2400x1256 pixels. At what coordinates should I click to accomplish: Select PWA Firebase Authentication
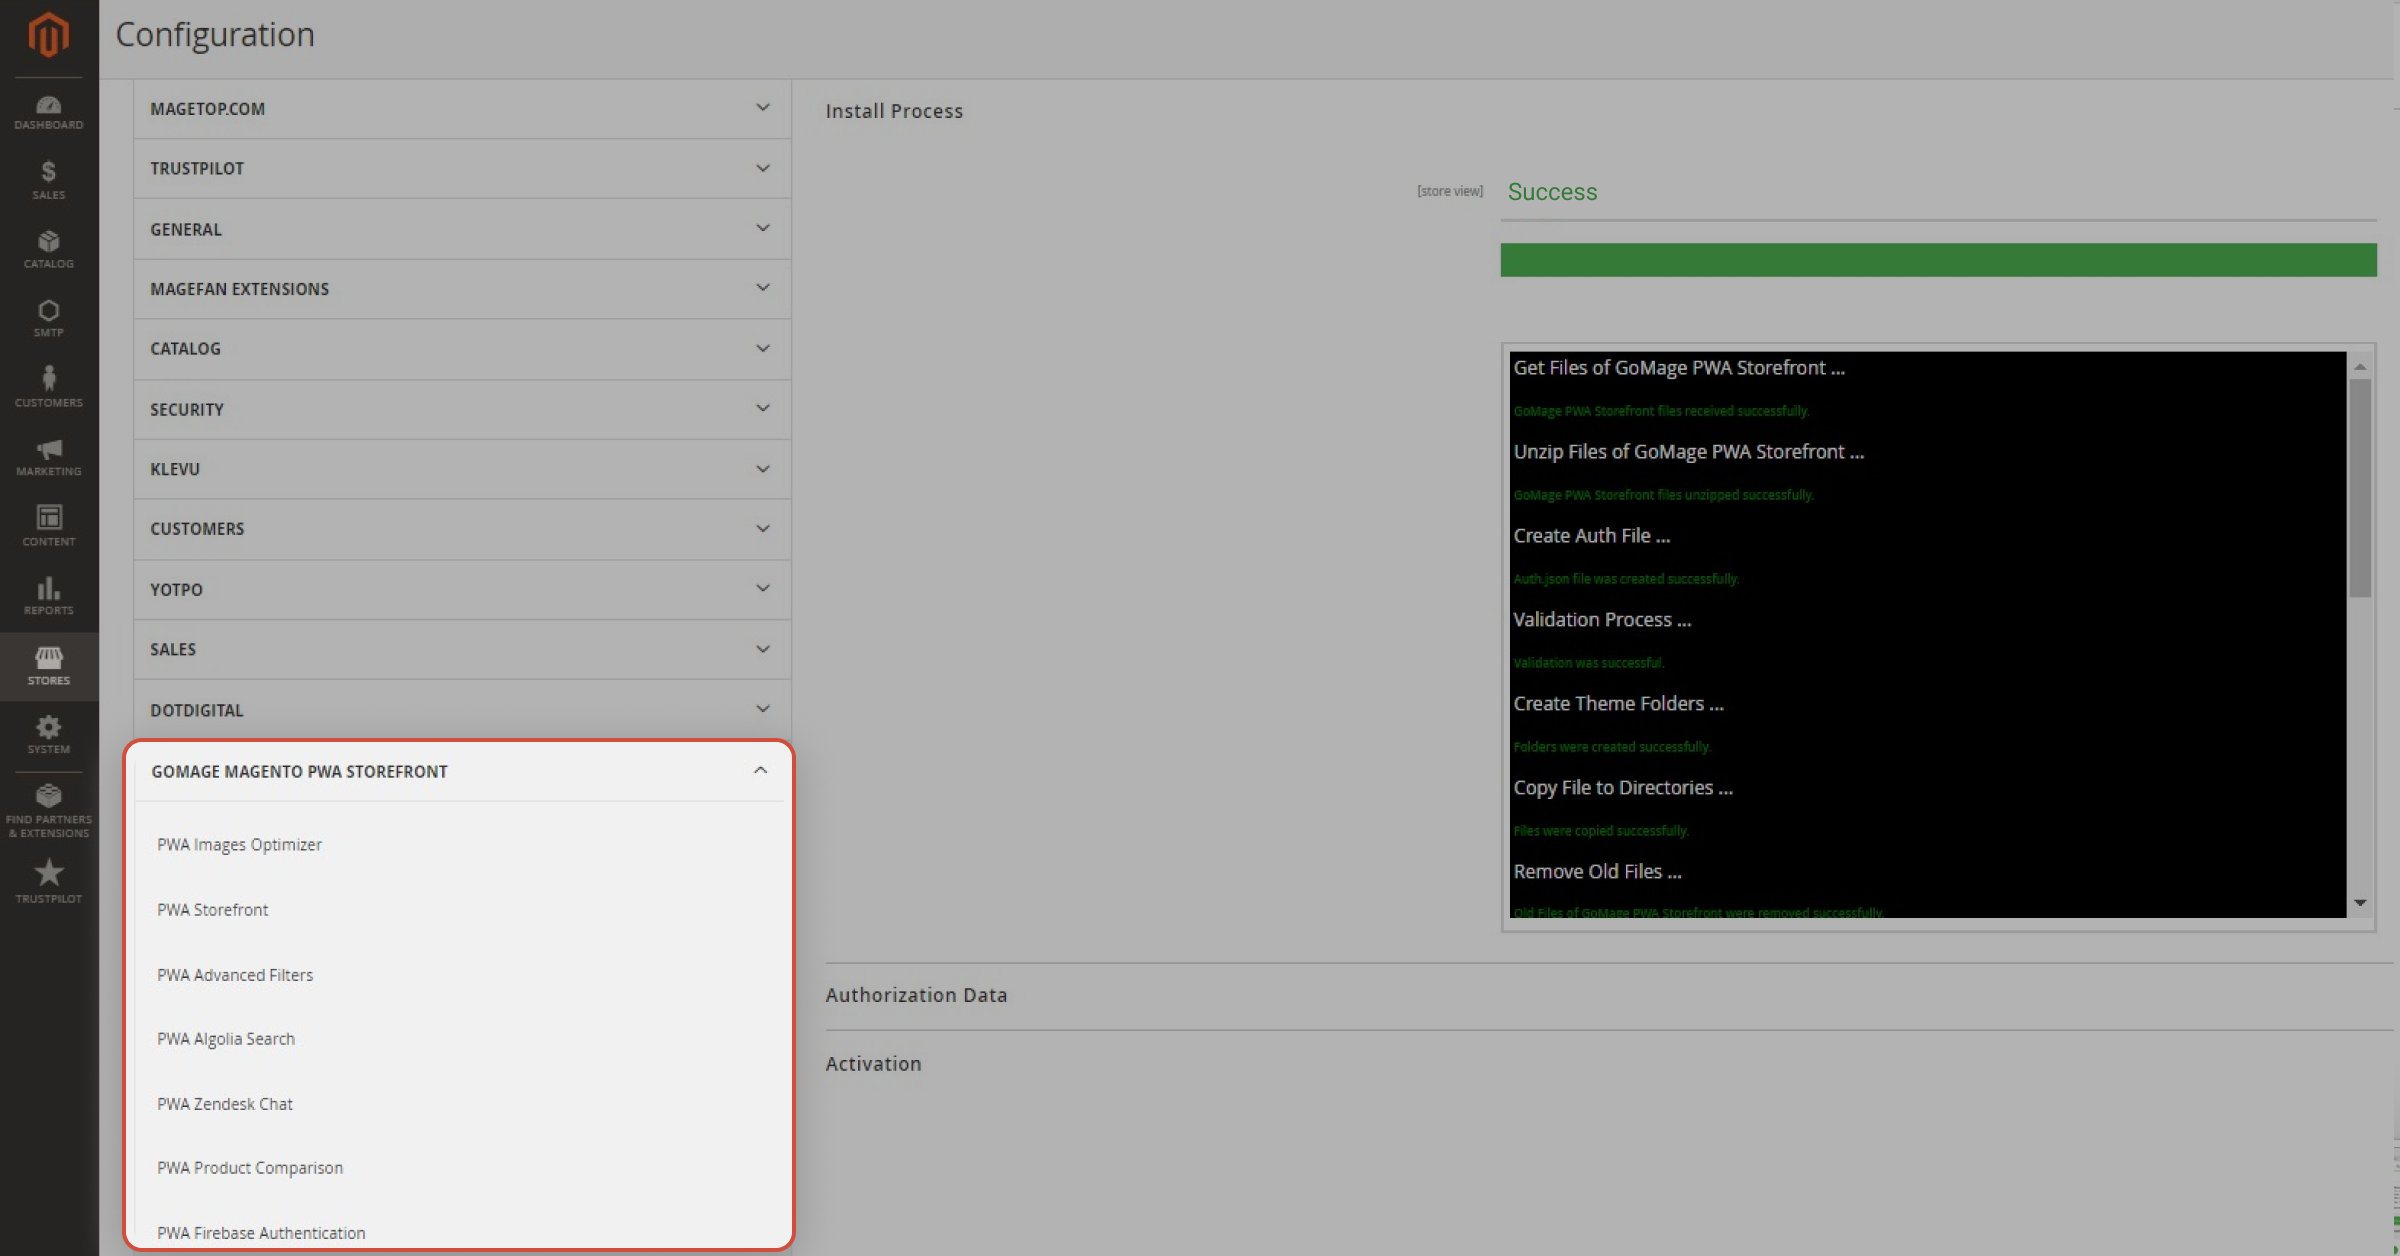[261, 1233]
